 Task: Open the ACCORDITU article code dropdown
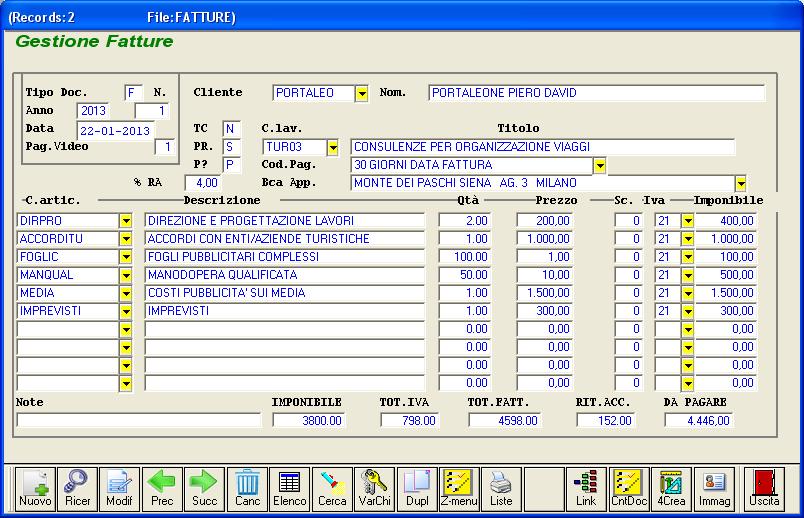[126, 239]
